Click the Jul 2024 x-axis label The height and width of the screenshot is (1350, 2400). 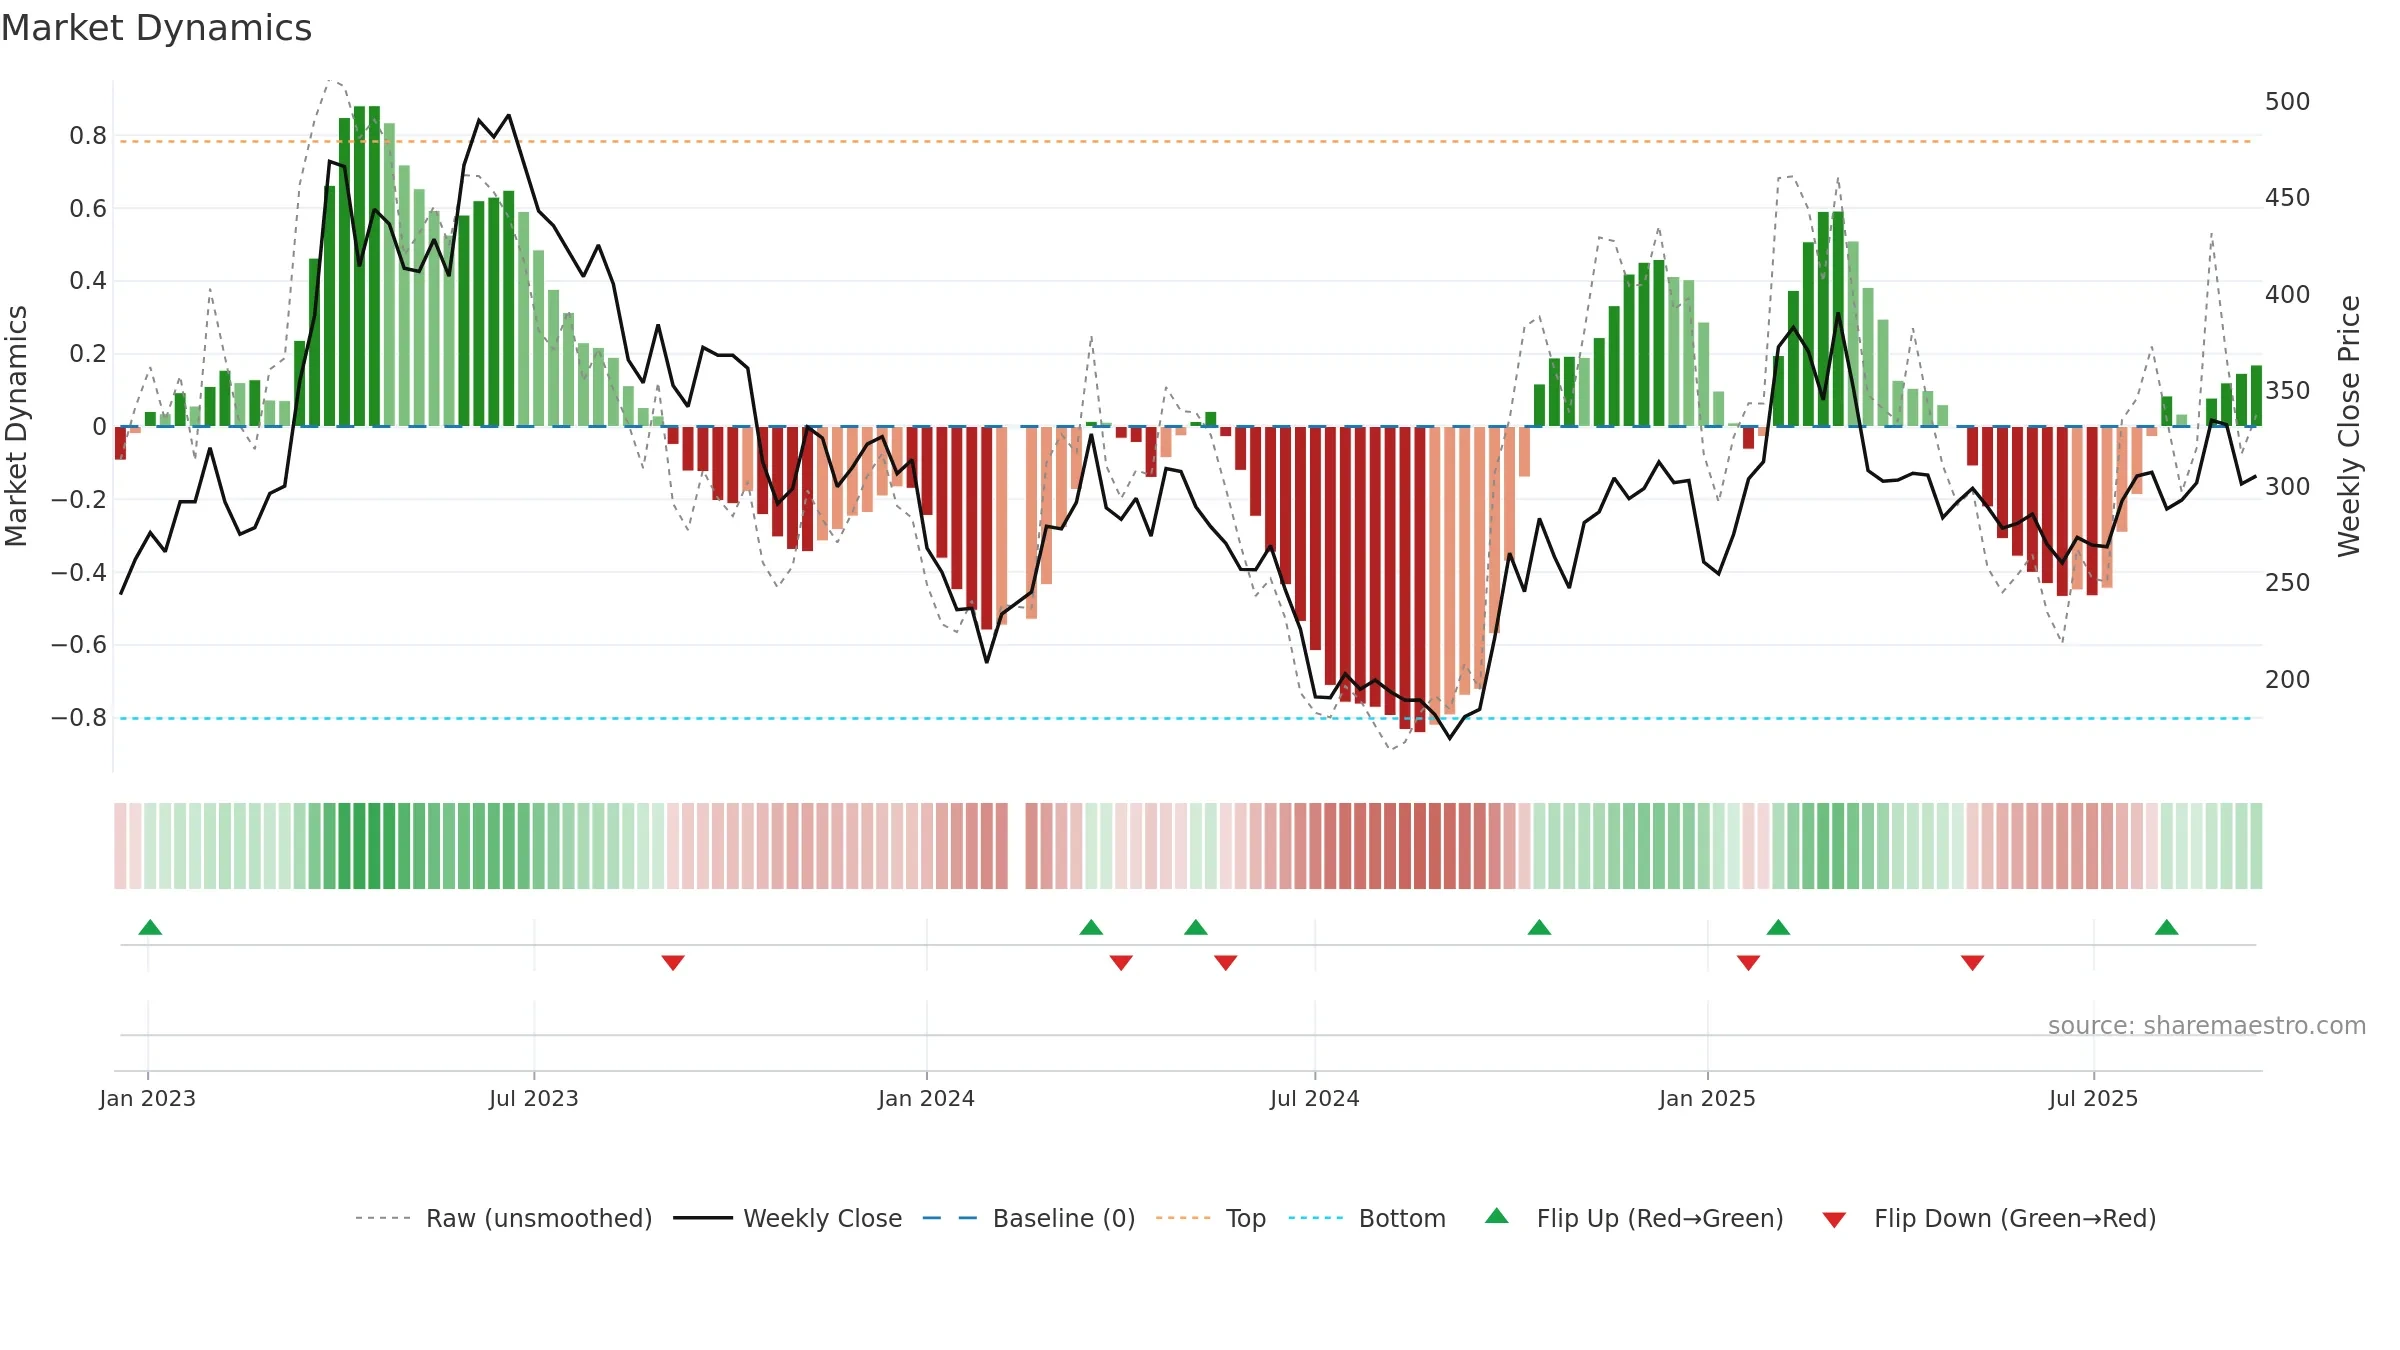(x=1315, y=1098)
